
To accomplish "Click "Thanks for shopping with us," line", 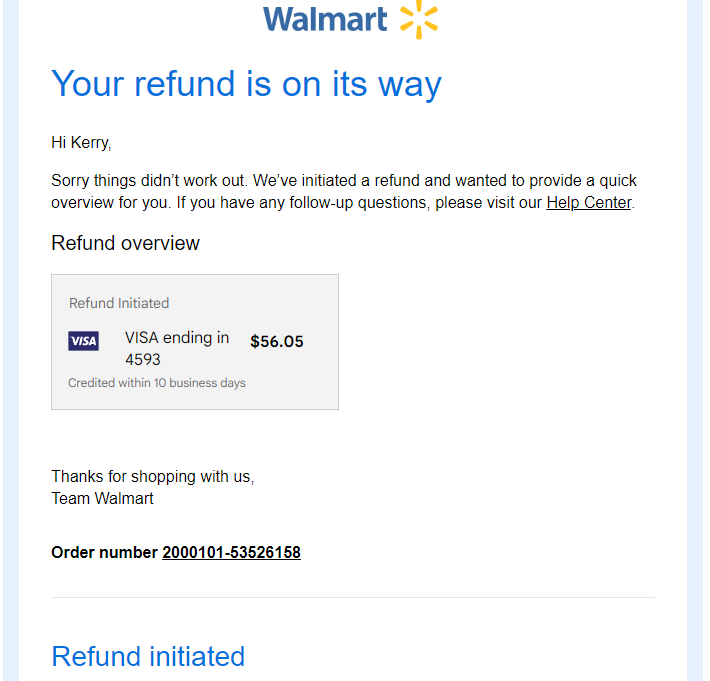I will [153, 477].
